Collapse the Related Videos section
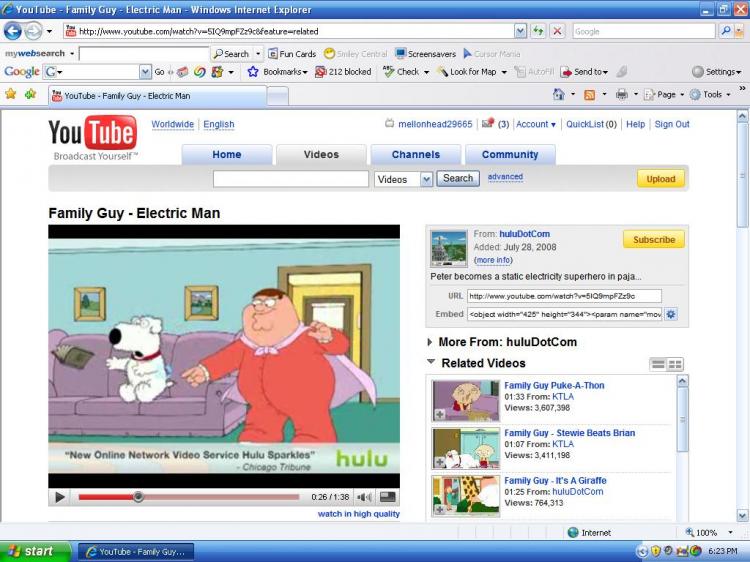 tap(431, 363)
